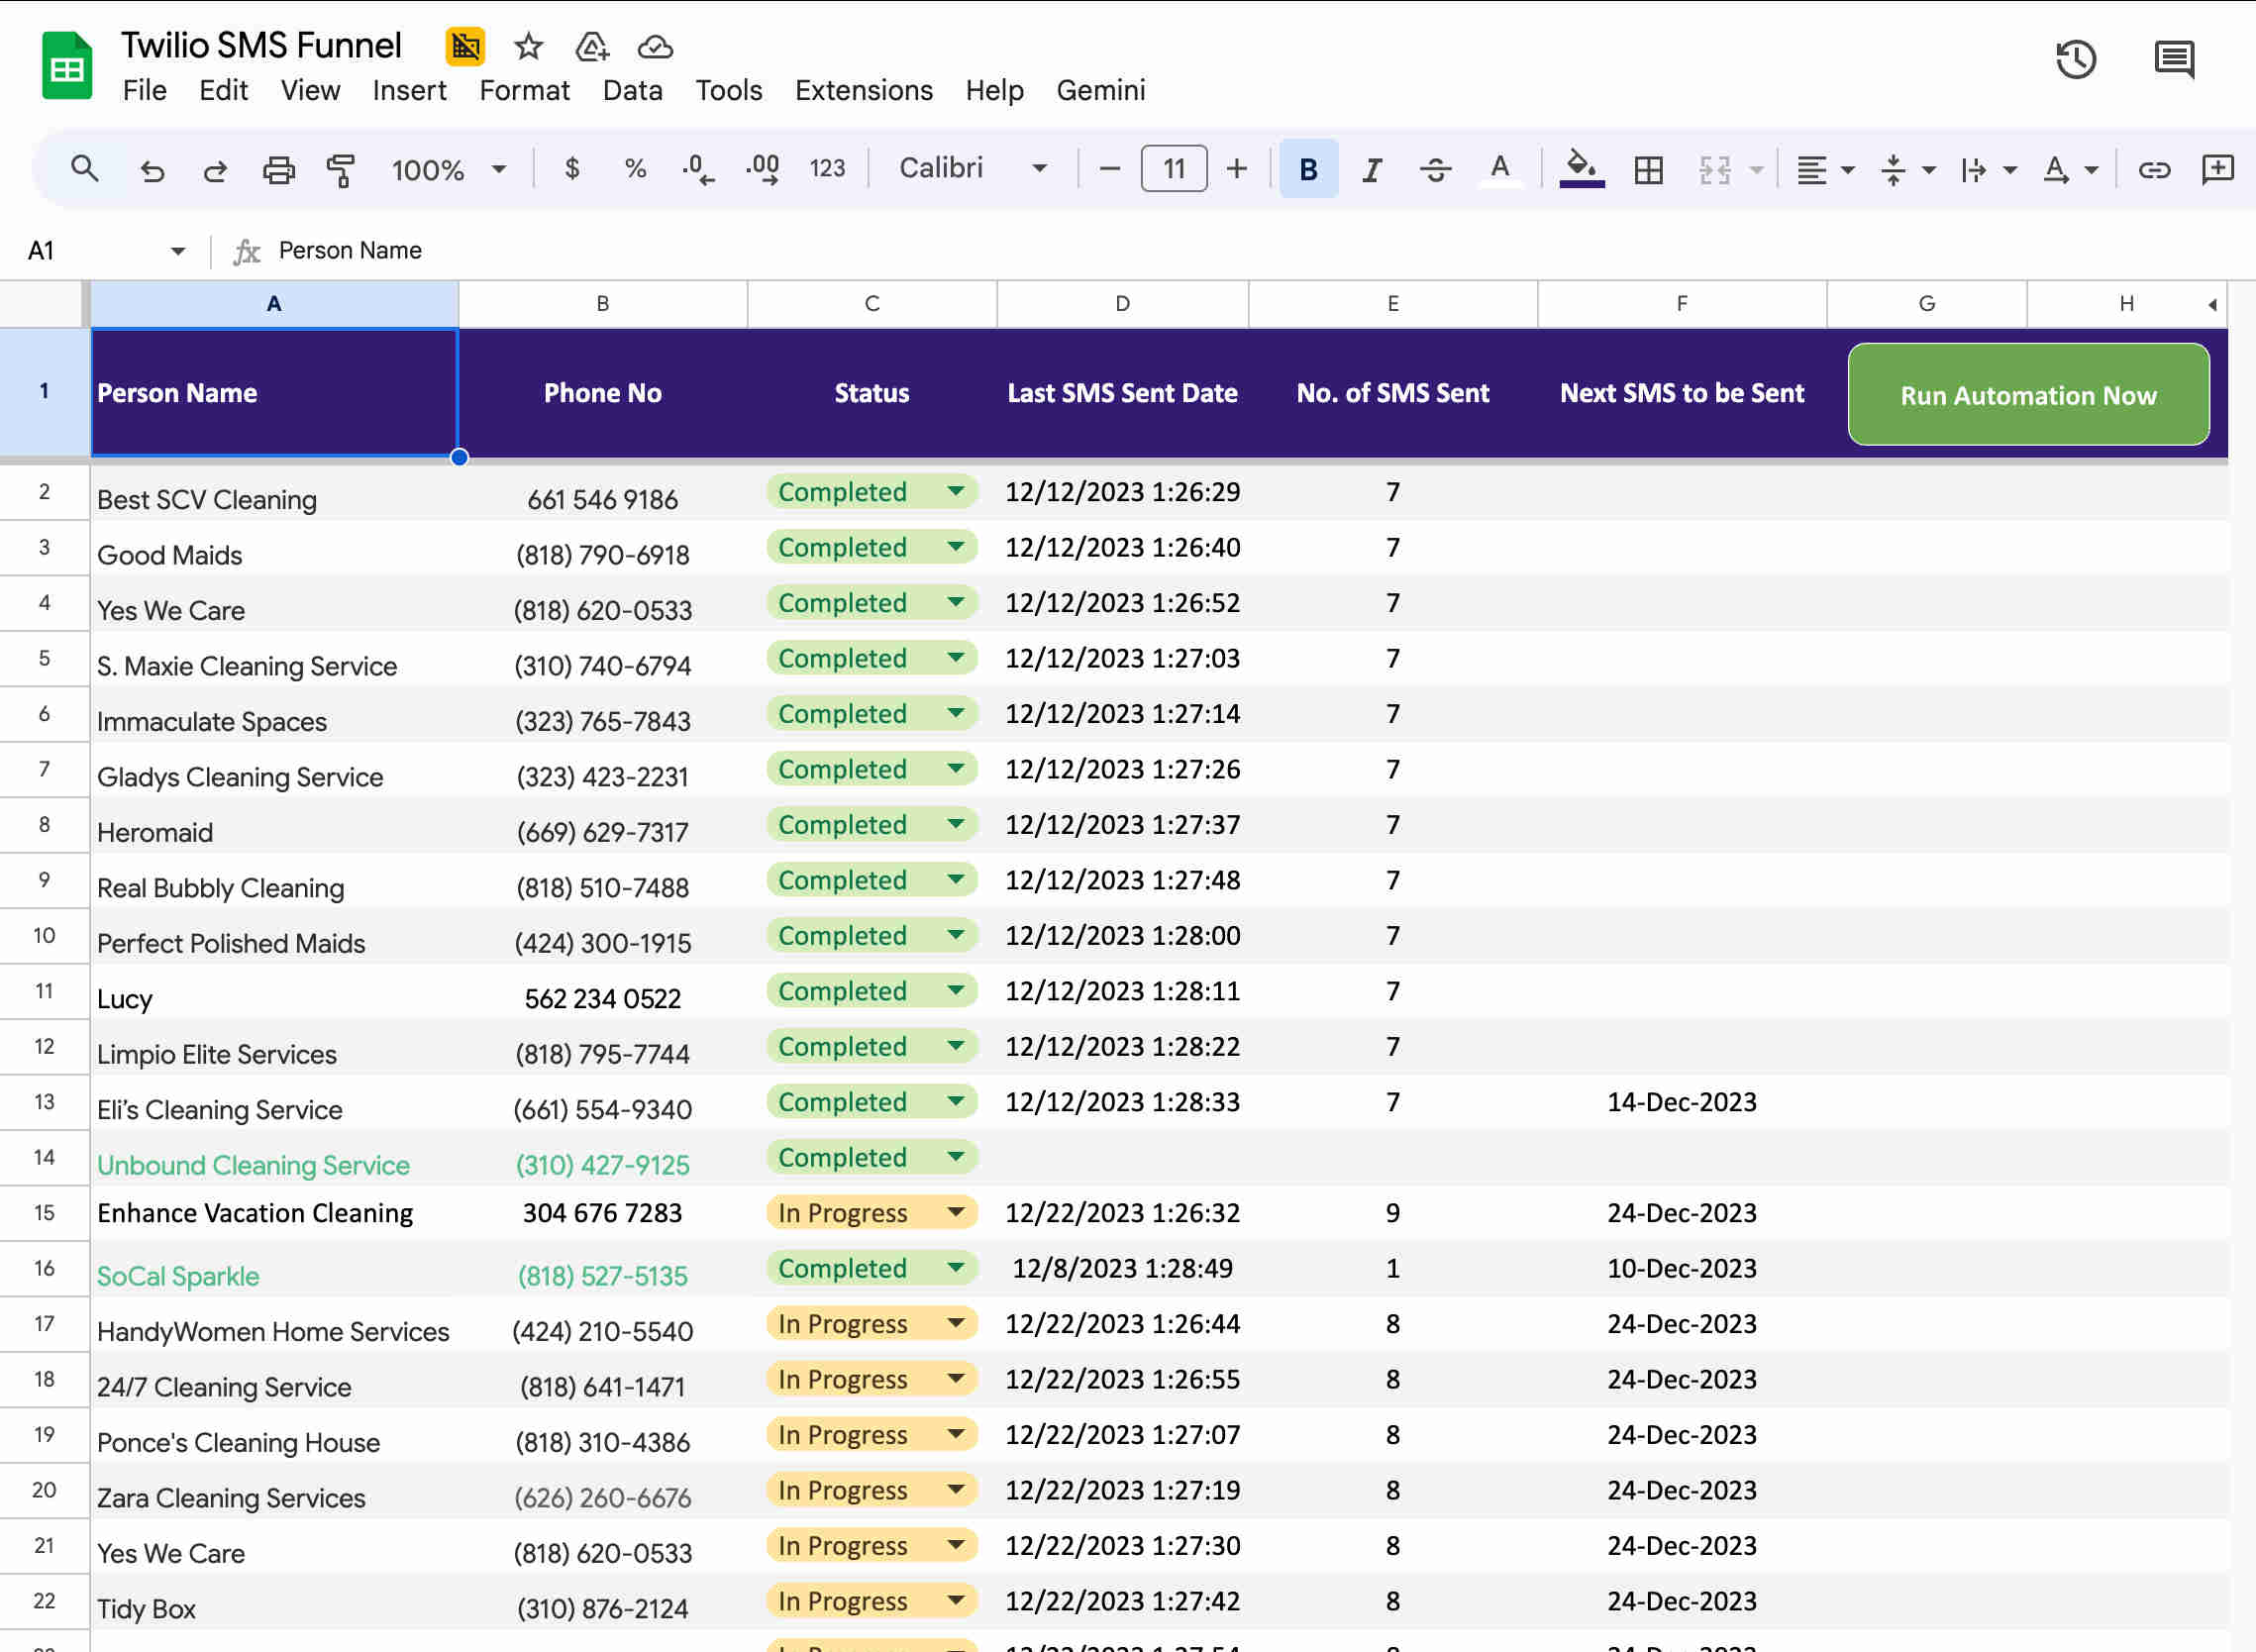
Task: View the cloud save status icon
Action: 655,47
